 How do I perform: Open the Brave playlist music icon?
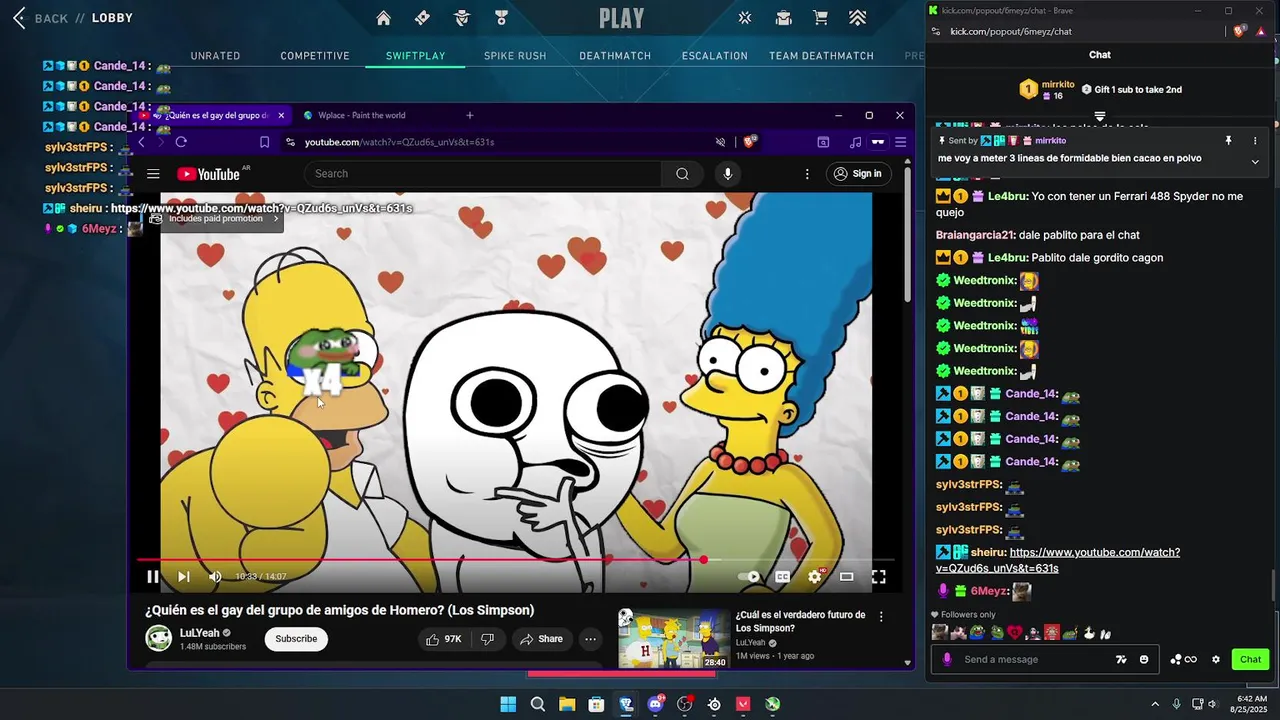tap(855, 142)
